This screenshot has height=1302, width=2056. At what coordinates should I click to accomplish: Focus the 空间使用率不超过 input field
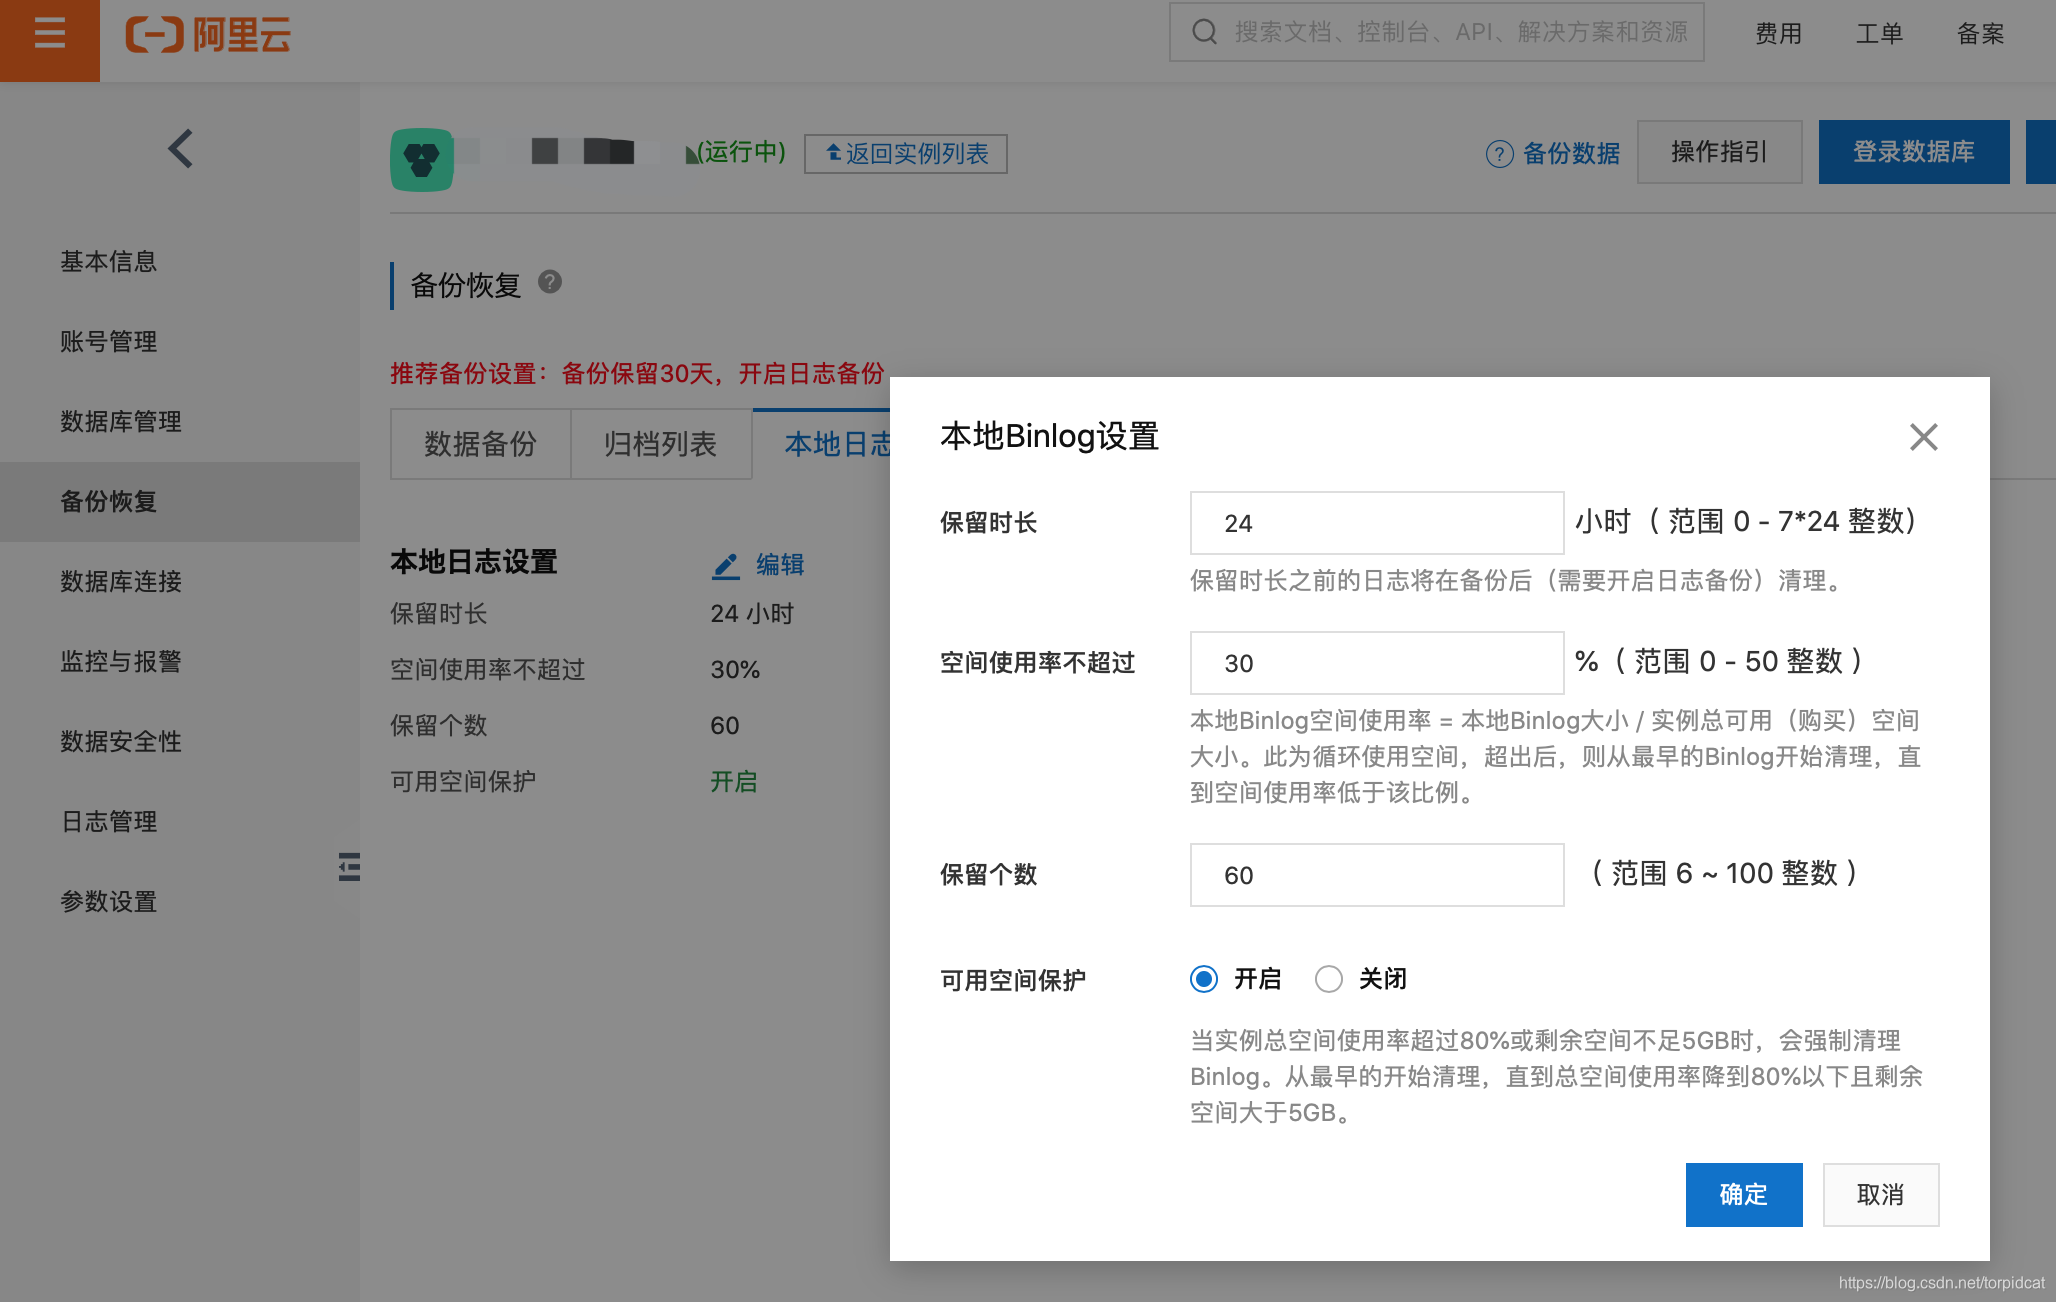tap(1376, 663)
